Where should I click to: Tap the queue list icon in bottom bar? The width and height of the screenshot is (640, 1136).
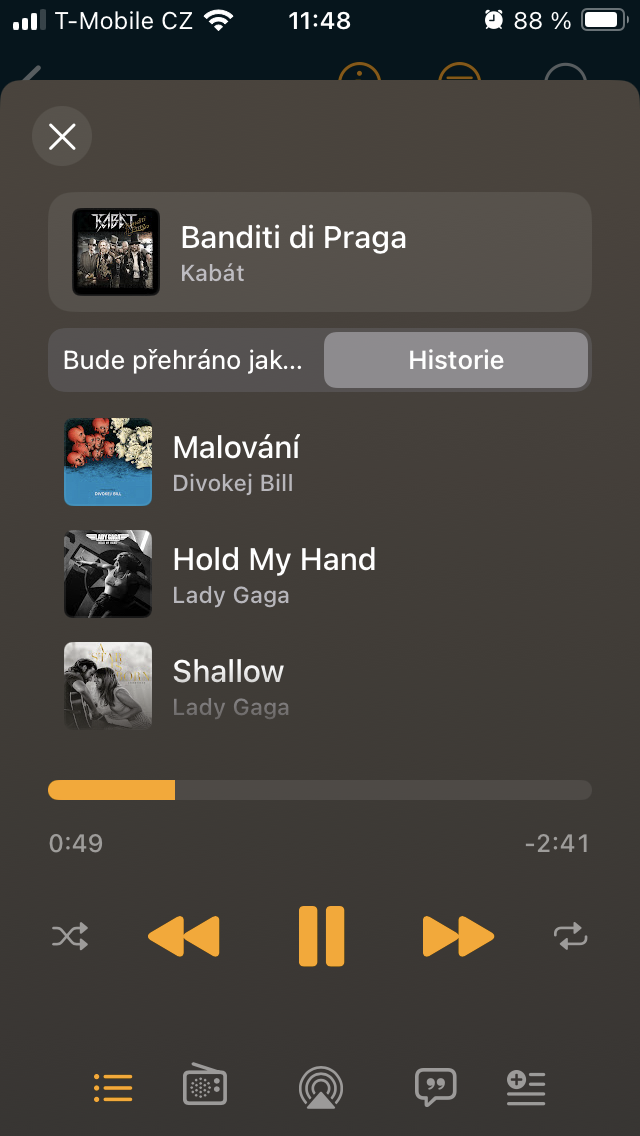click(113, 1086)
